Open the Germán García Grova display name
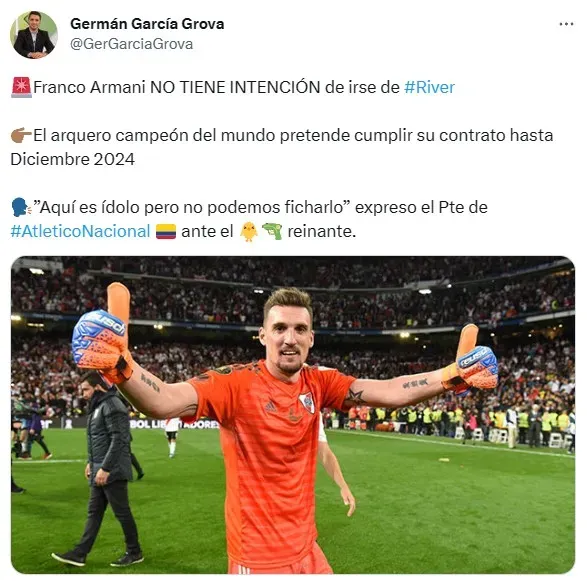Viewport: 587px width, 581px height. click(x=147, y=24)
